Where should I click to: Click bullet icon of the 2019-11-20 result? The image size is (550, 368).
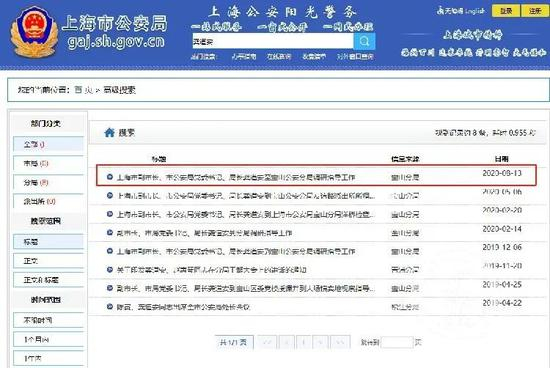(109, 269)
